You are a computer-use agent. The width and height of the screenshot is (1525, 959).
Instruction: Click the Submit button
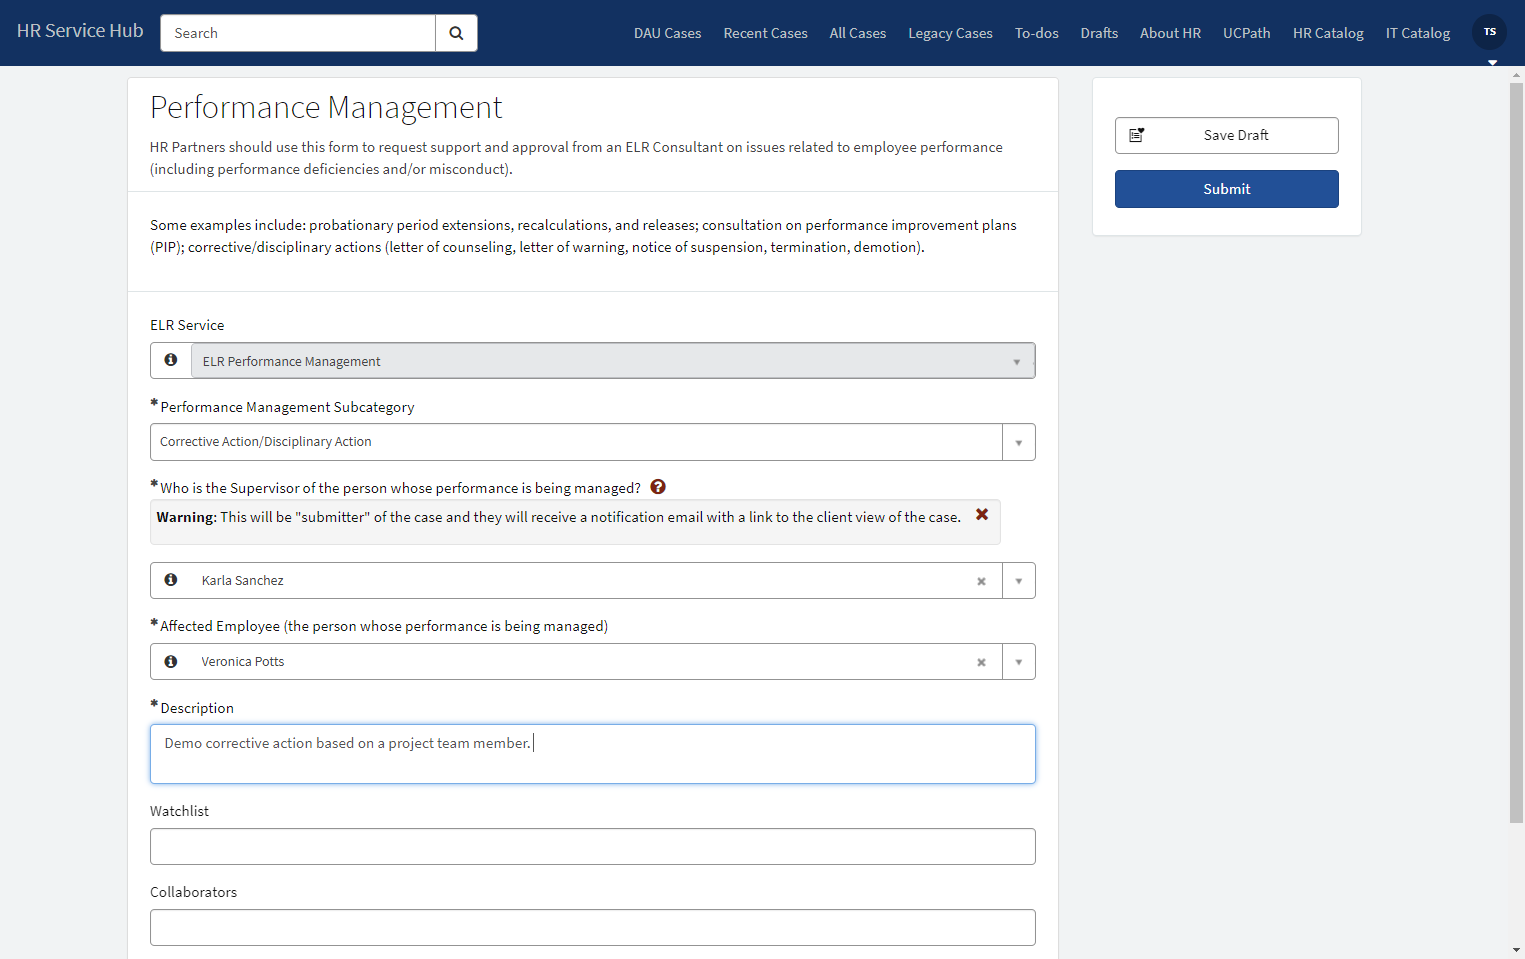point(1226,189)
